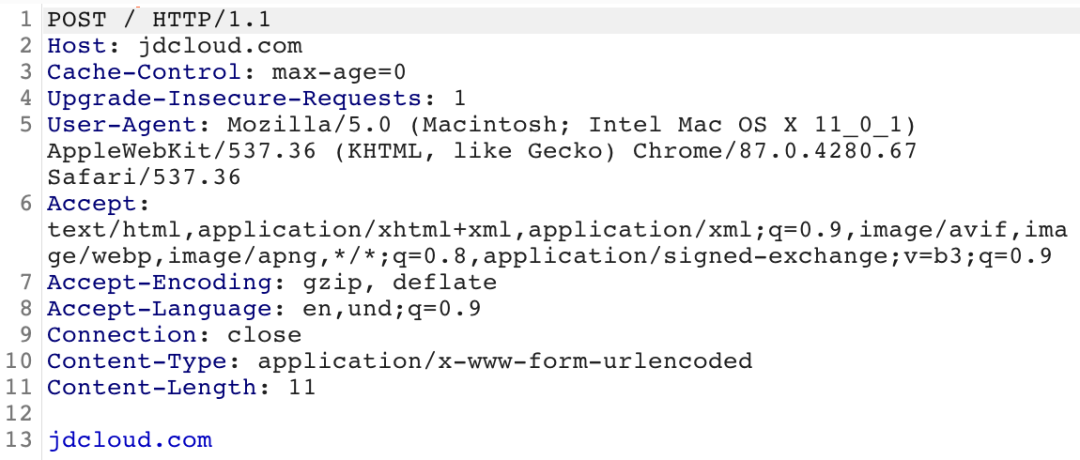Click the Accept-Language header name
Screen dimensions: 1080x460
coord(157,308)
